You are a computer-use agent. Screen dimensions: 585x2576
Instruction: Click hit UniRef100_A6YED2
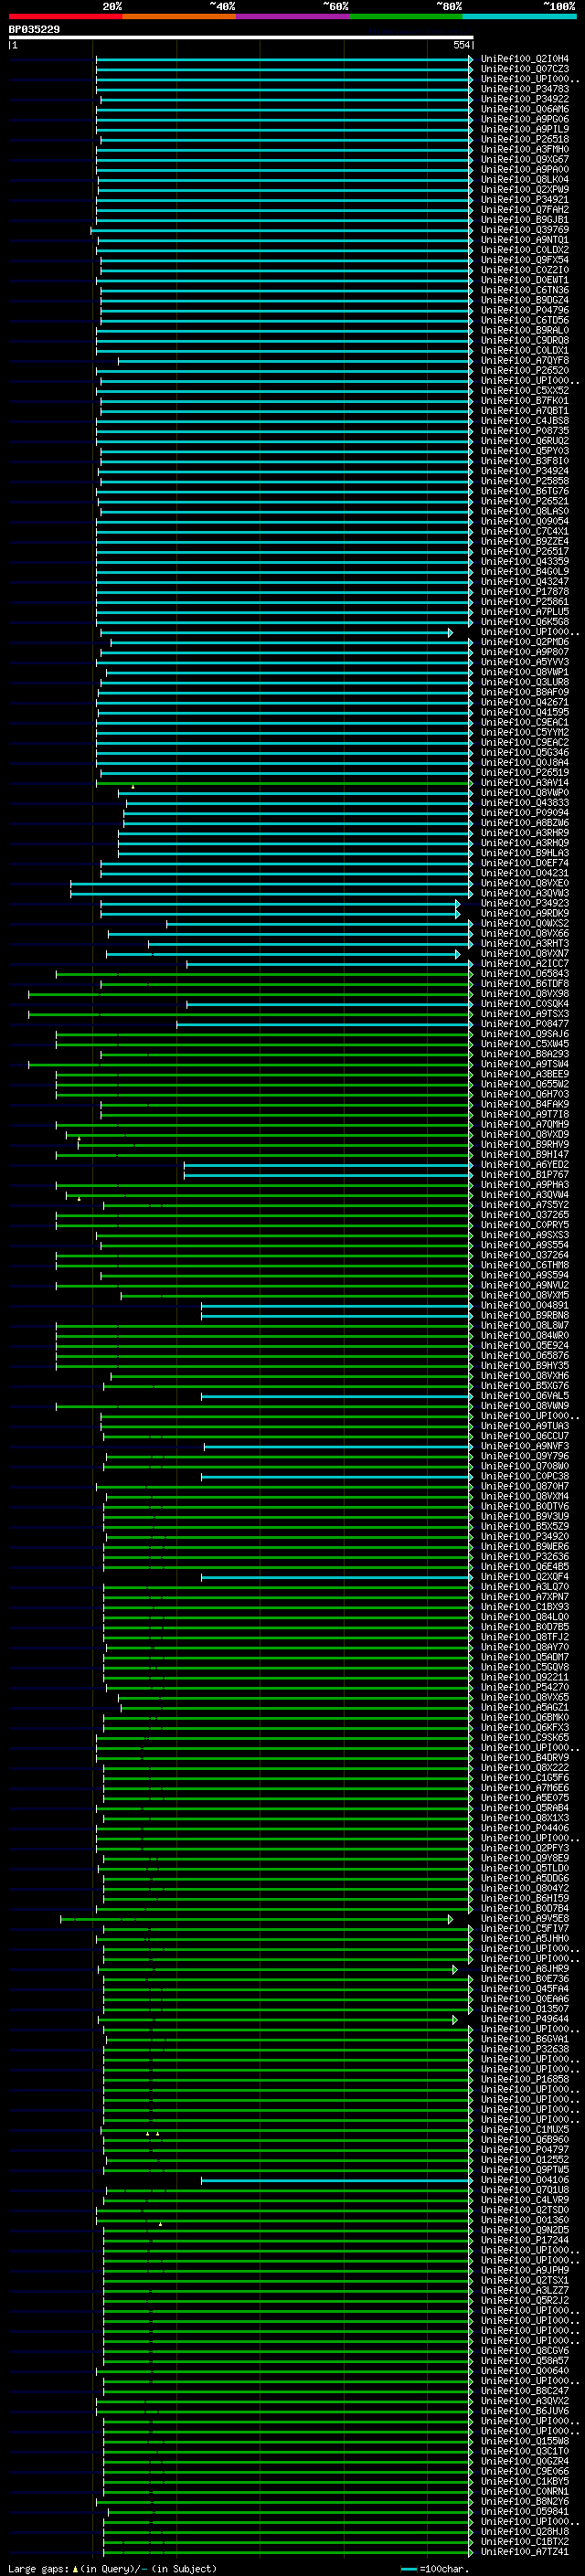click(x=525, y=1166)
